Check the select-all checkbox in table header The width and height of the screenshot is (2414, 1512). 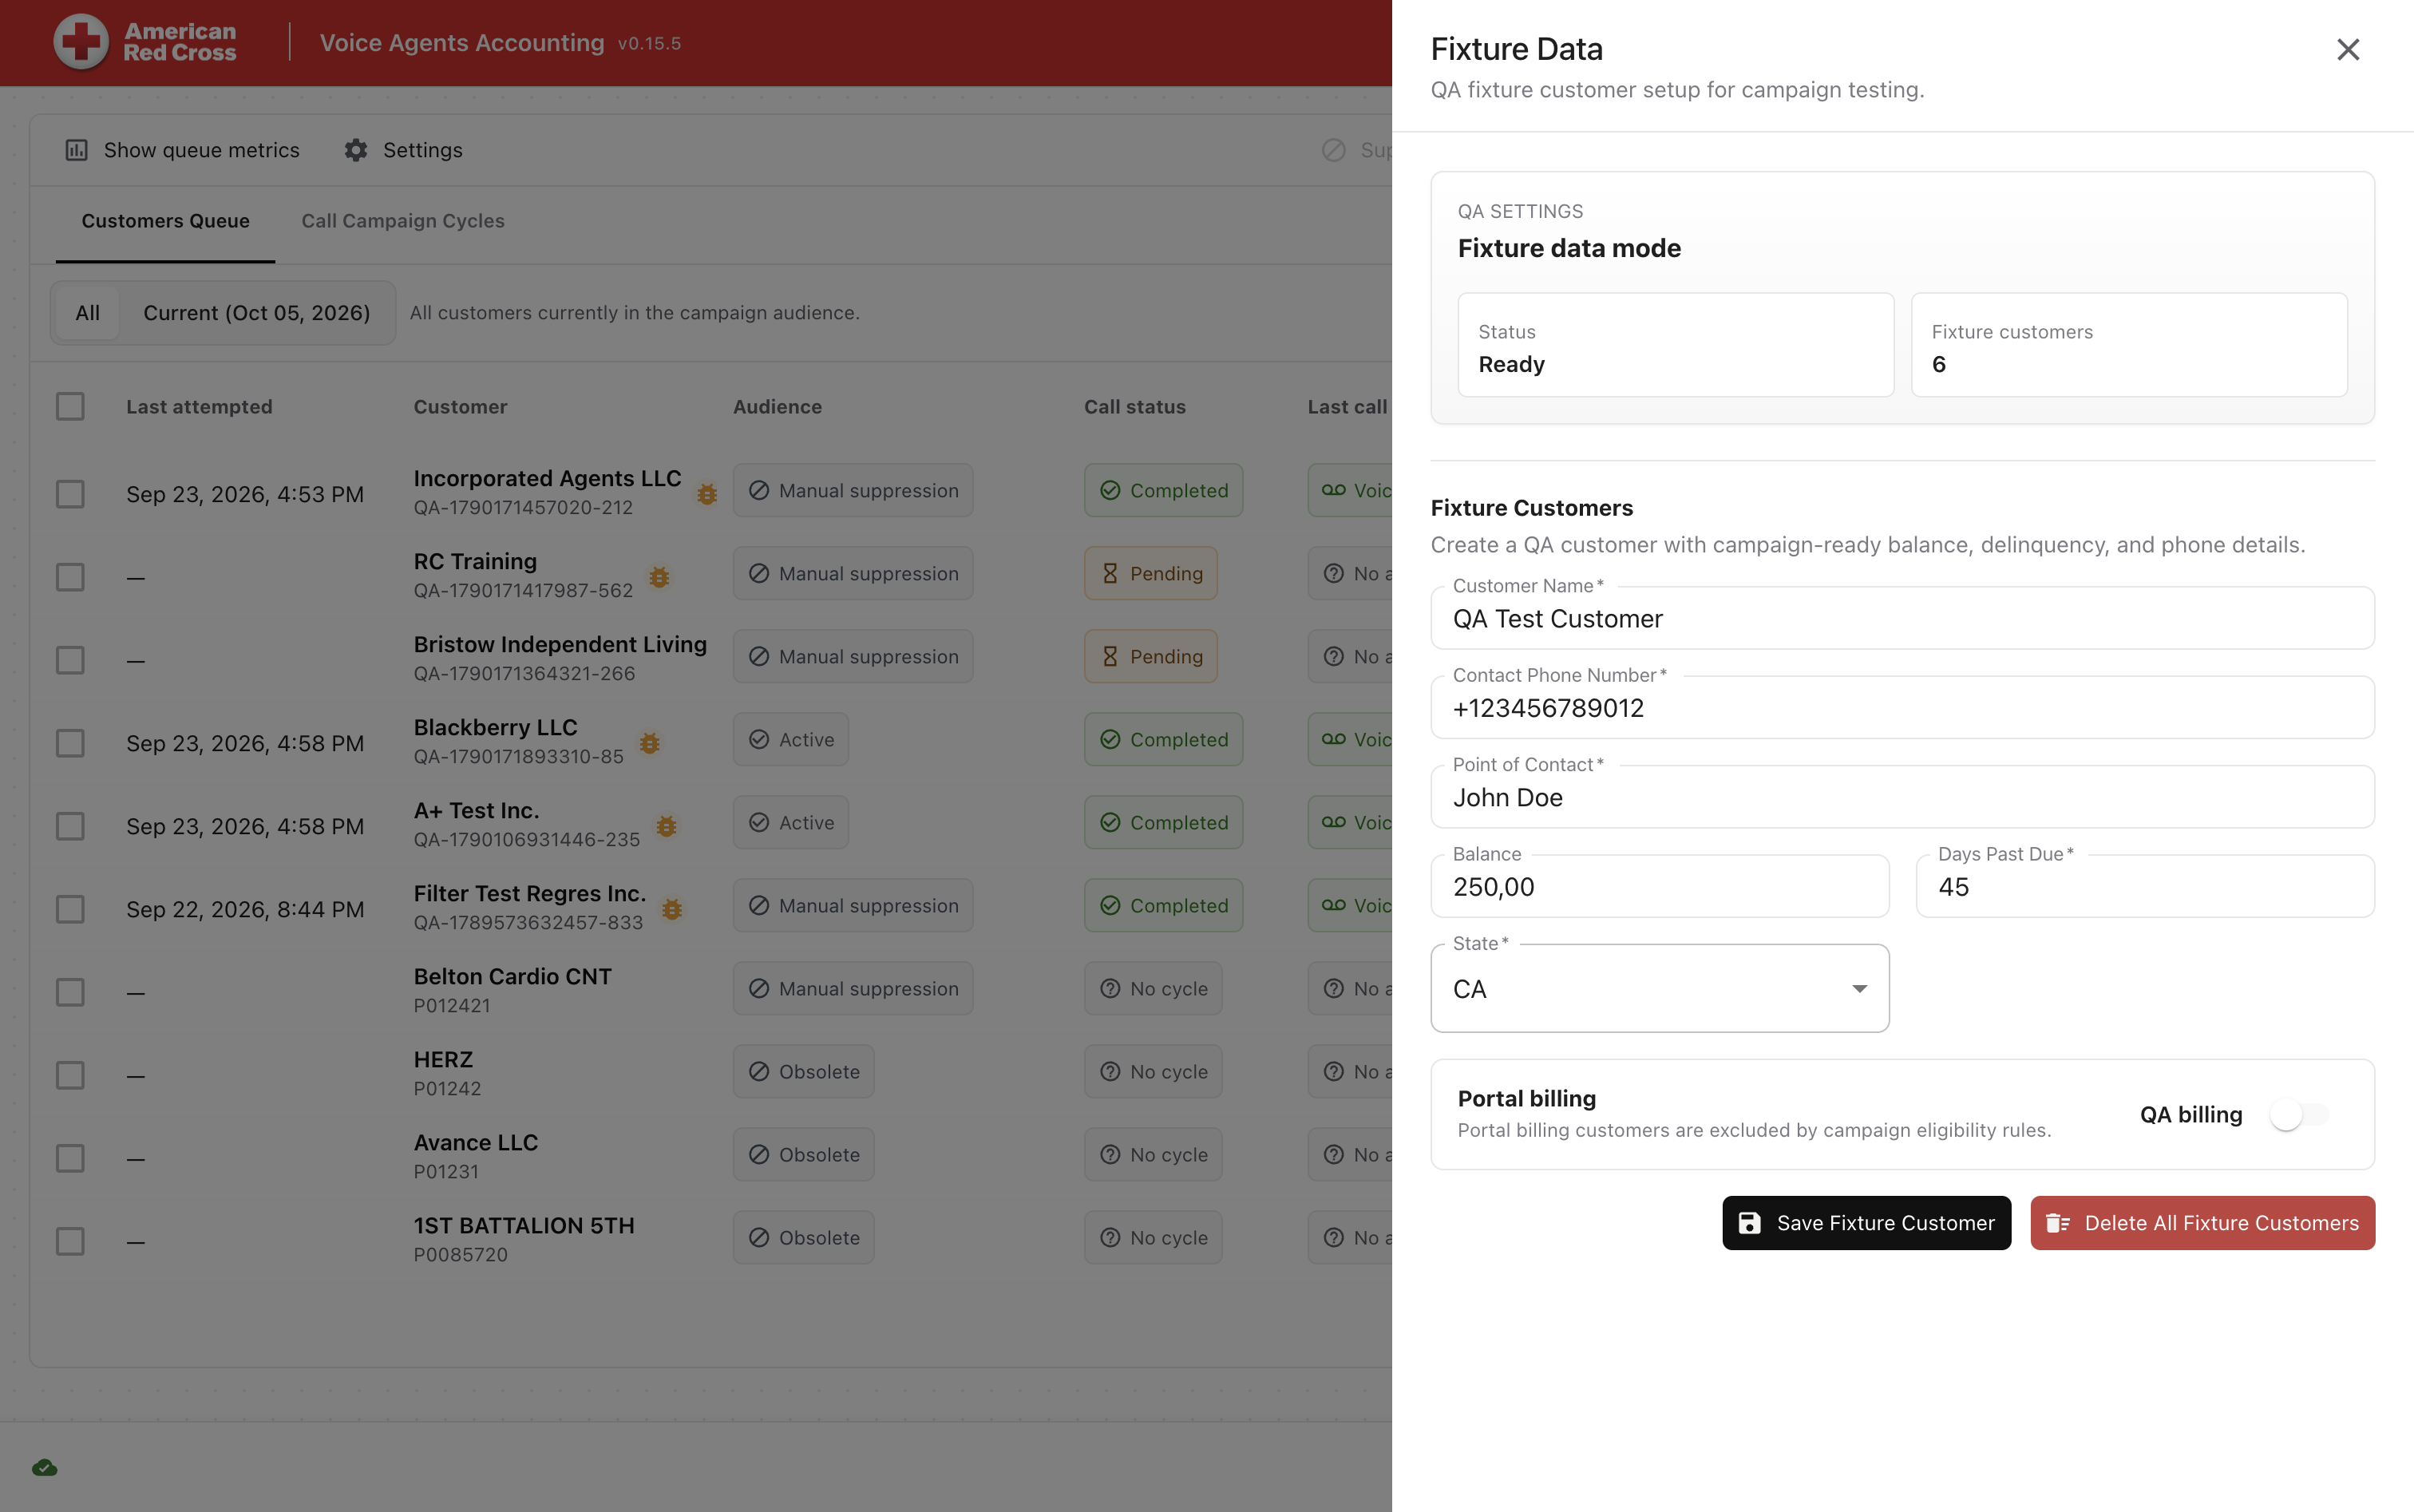click(70, 406)
